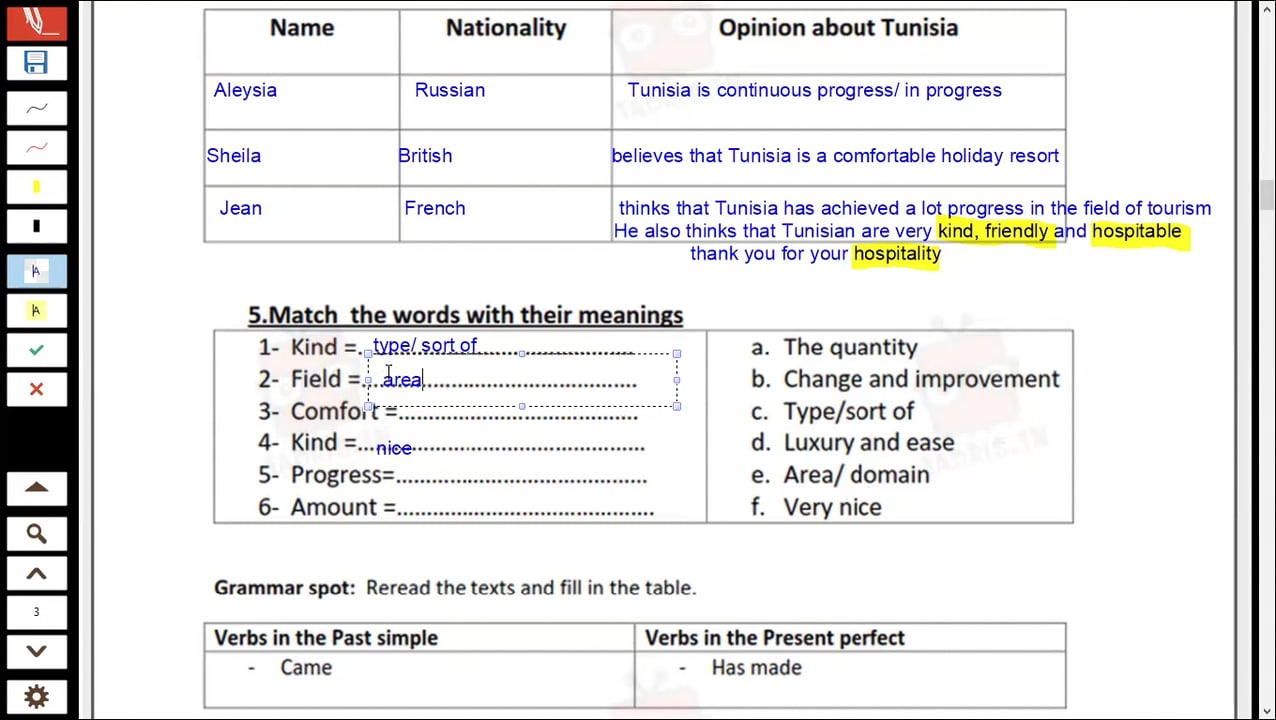
Task: Choose the yellow highlighter marker
Action: [x=36, y=187]
